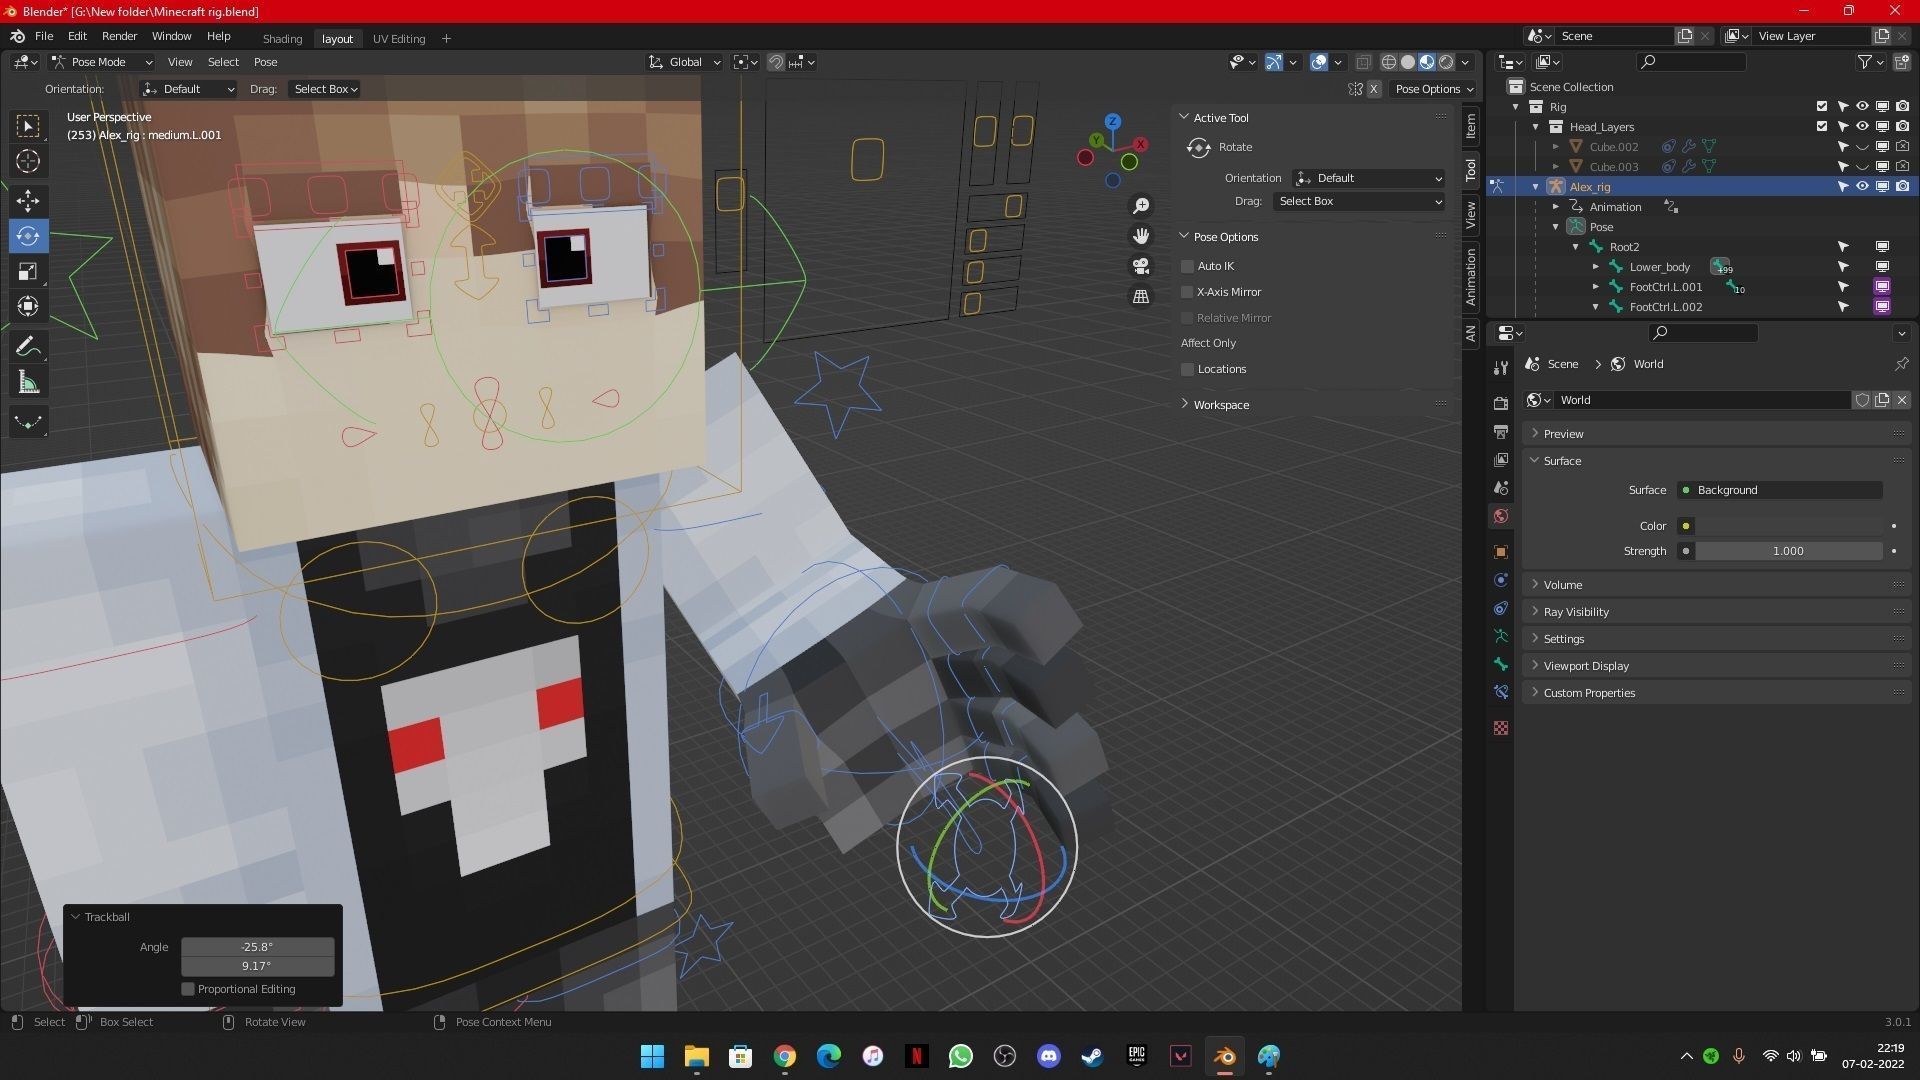Open the Bone properties tab
This screenshot has width=1920, height=1080.
tap(1500, 664)
